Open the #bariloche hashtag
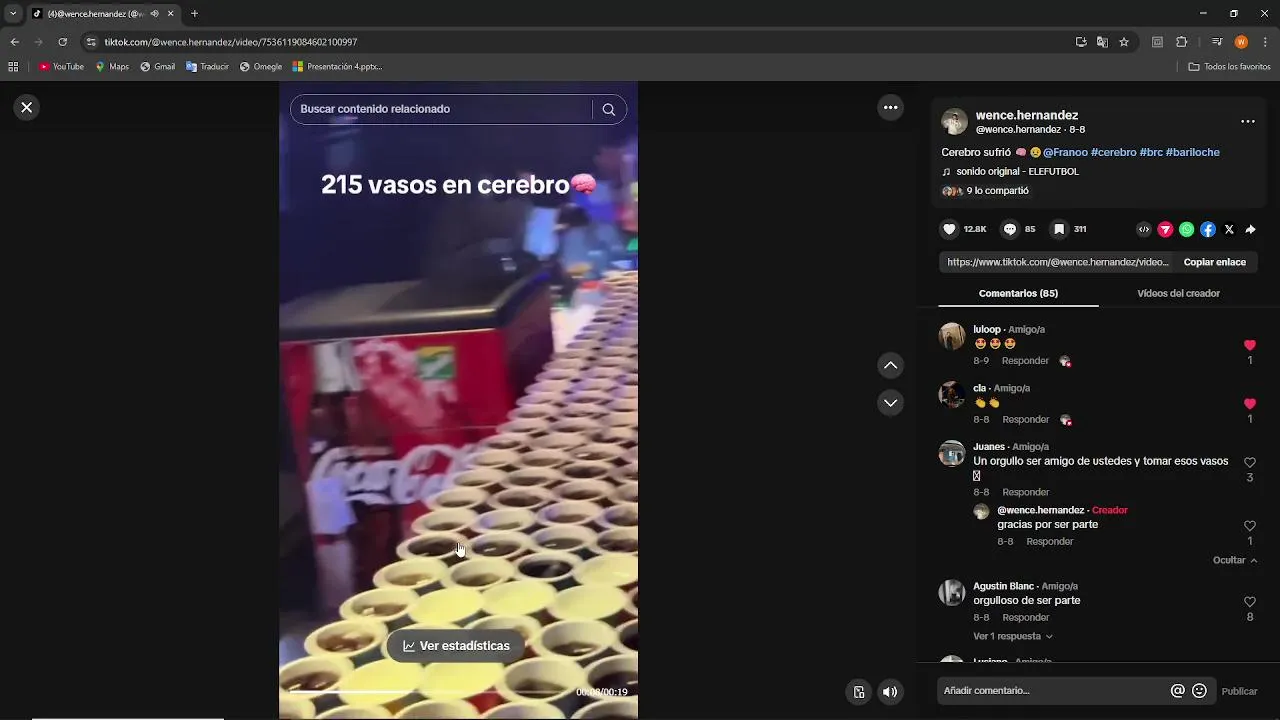This screenshot has width=1280, height=720. pyautogui.click(x=1192, y=152)
